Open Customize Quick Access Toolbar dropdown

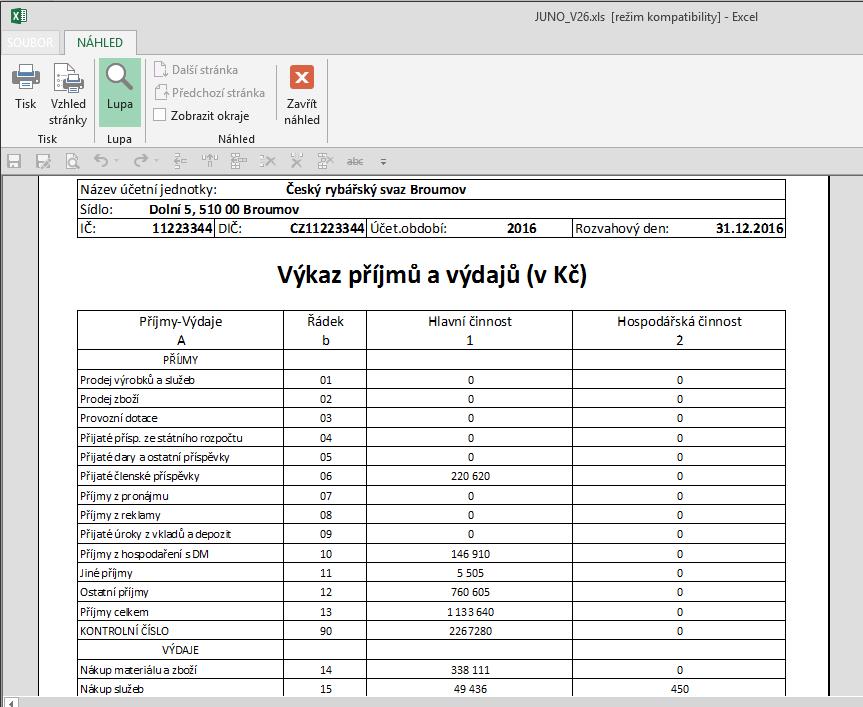[383, 162]
